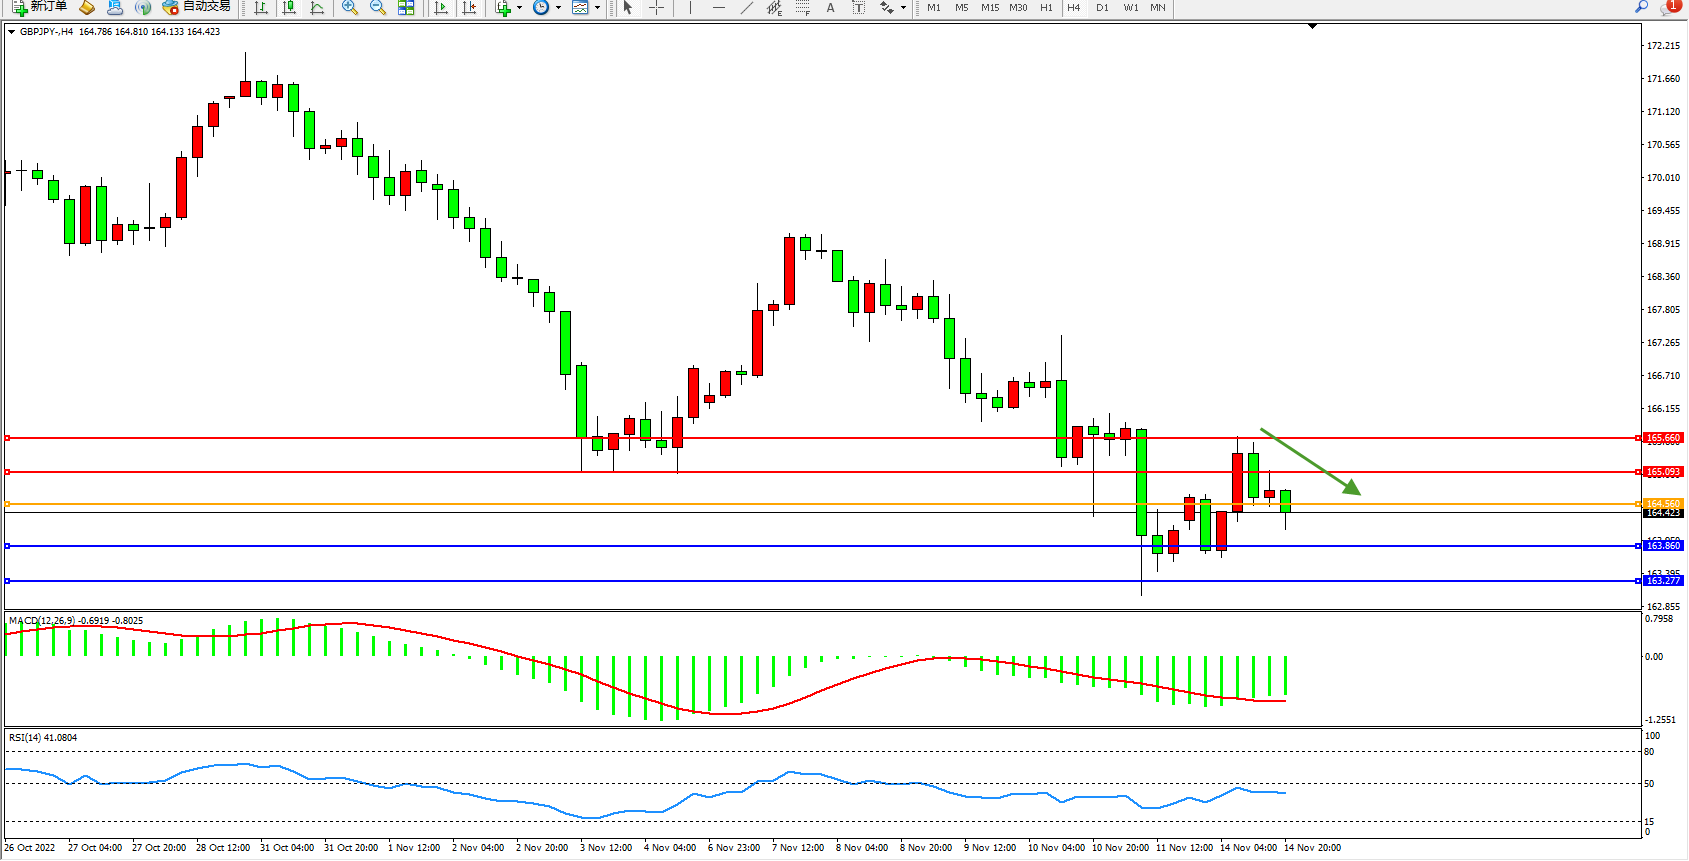This screenshot has width=1689, height=861.
Task: Zoom in on the chart
Action: coord(350,8)
